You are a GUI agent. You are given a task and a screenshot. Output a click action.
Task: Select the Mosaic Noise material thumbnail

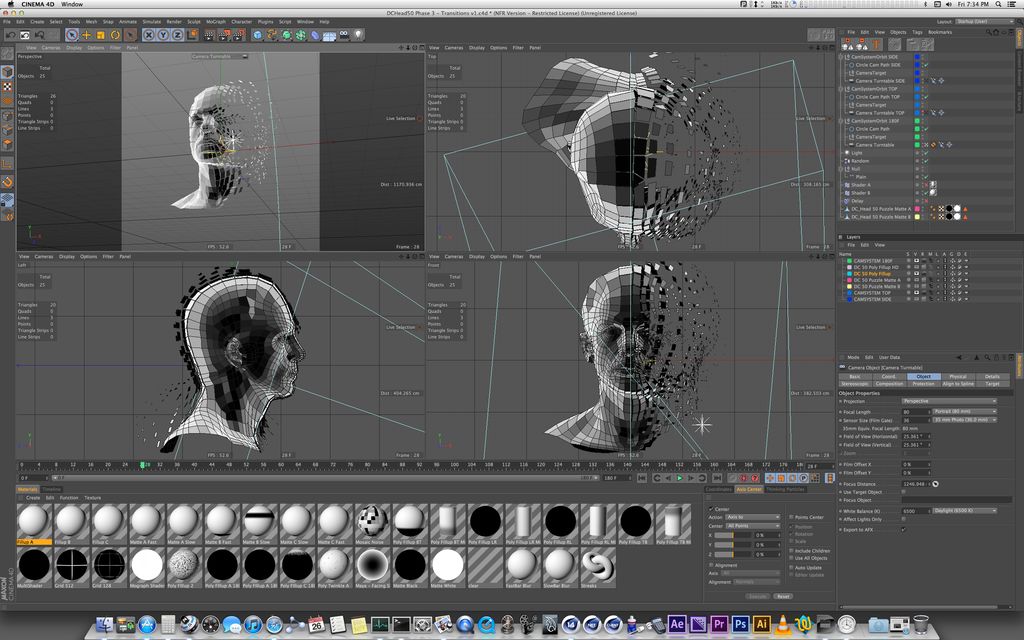tap(372, 521)
